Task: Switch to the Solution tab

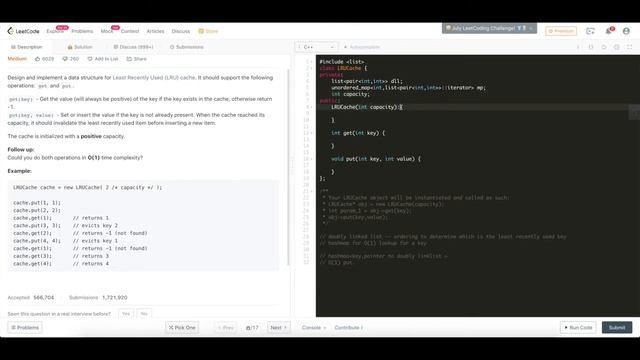Action: pyautogui.click(x=80, y=47)
